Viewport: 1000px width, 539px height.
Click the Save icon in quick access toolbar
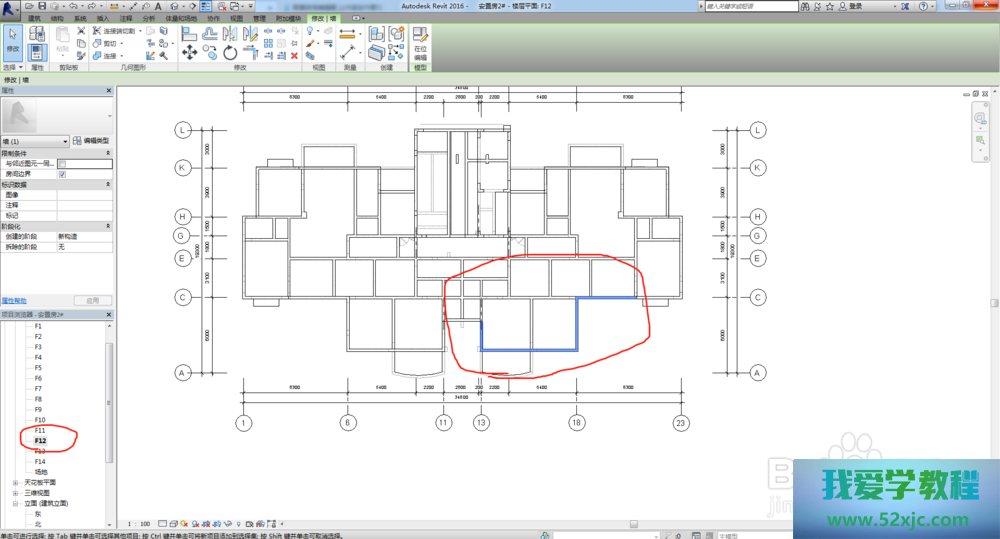click(x=44, y=6)
